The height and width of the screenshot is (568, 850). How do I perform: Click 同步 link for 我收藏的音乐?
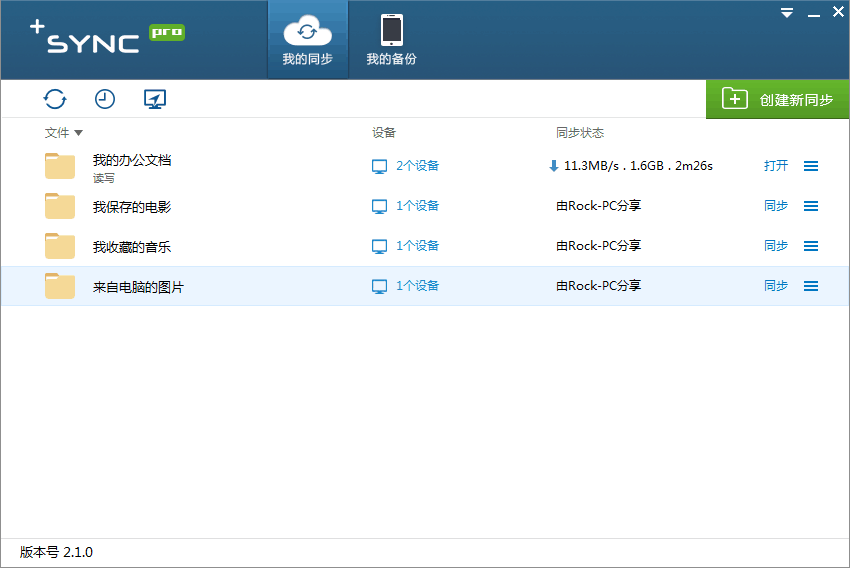pos(776,246)
